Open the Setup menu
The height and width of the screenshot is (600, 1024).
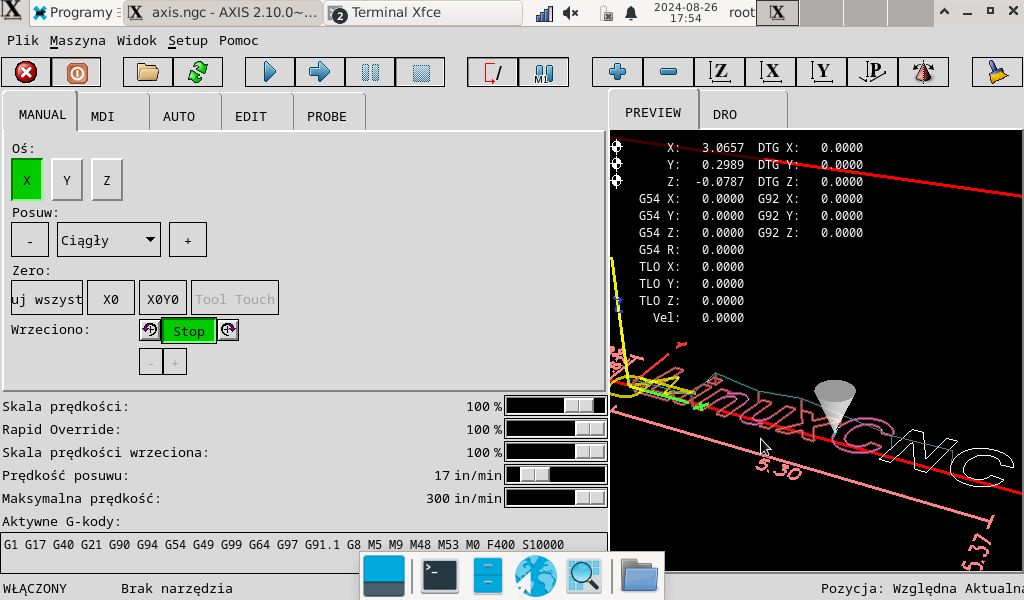188,40
